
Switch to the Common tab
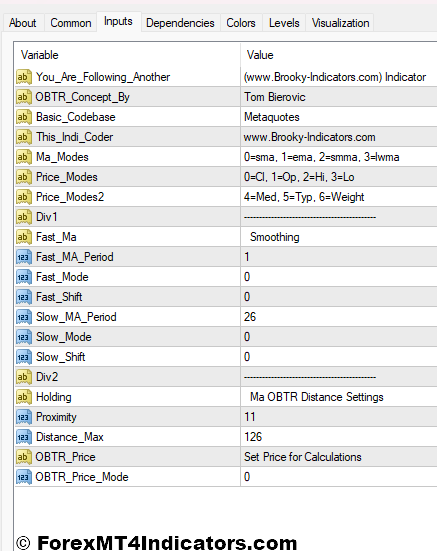point(71,23)
